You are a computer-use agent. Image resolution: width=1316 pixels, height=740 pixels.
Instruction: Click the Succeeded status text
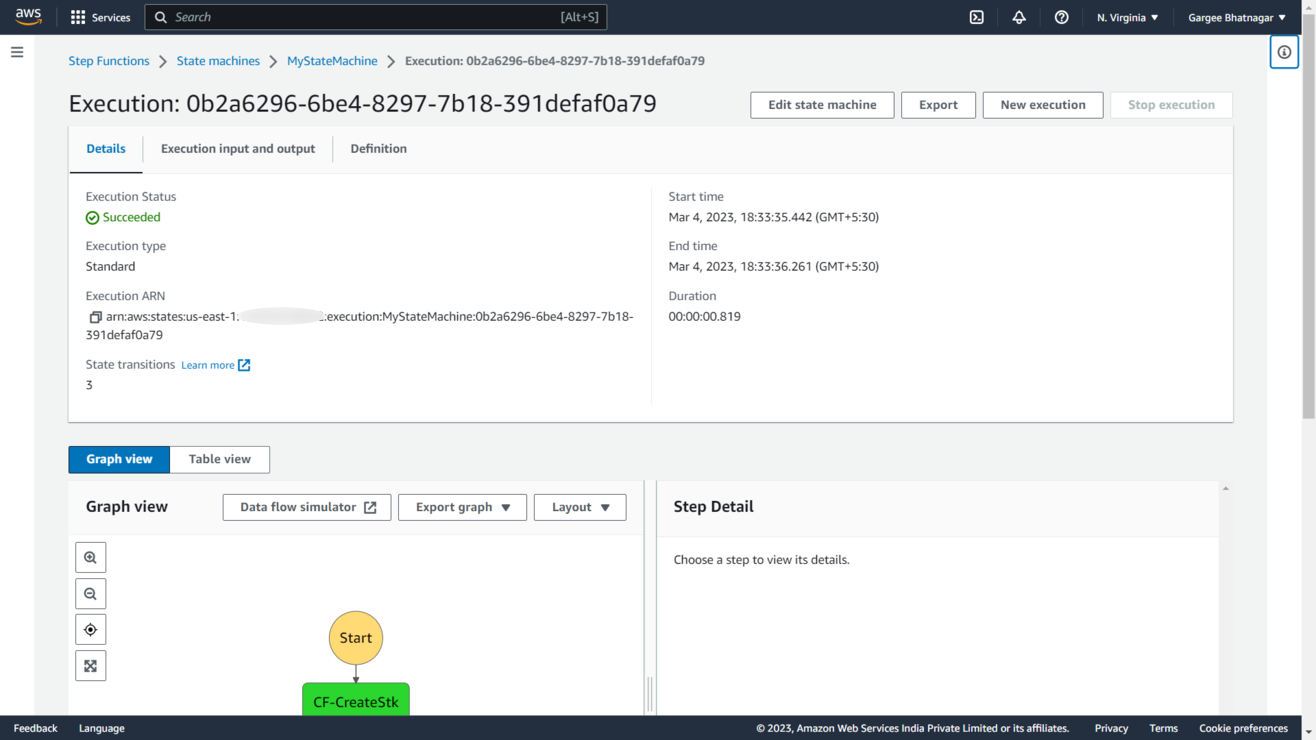click(131, 217)
